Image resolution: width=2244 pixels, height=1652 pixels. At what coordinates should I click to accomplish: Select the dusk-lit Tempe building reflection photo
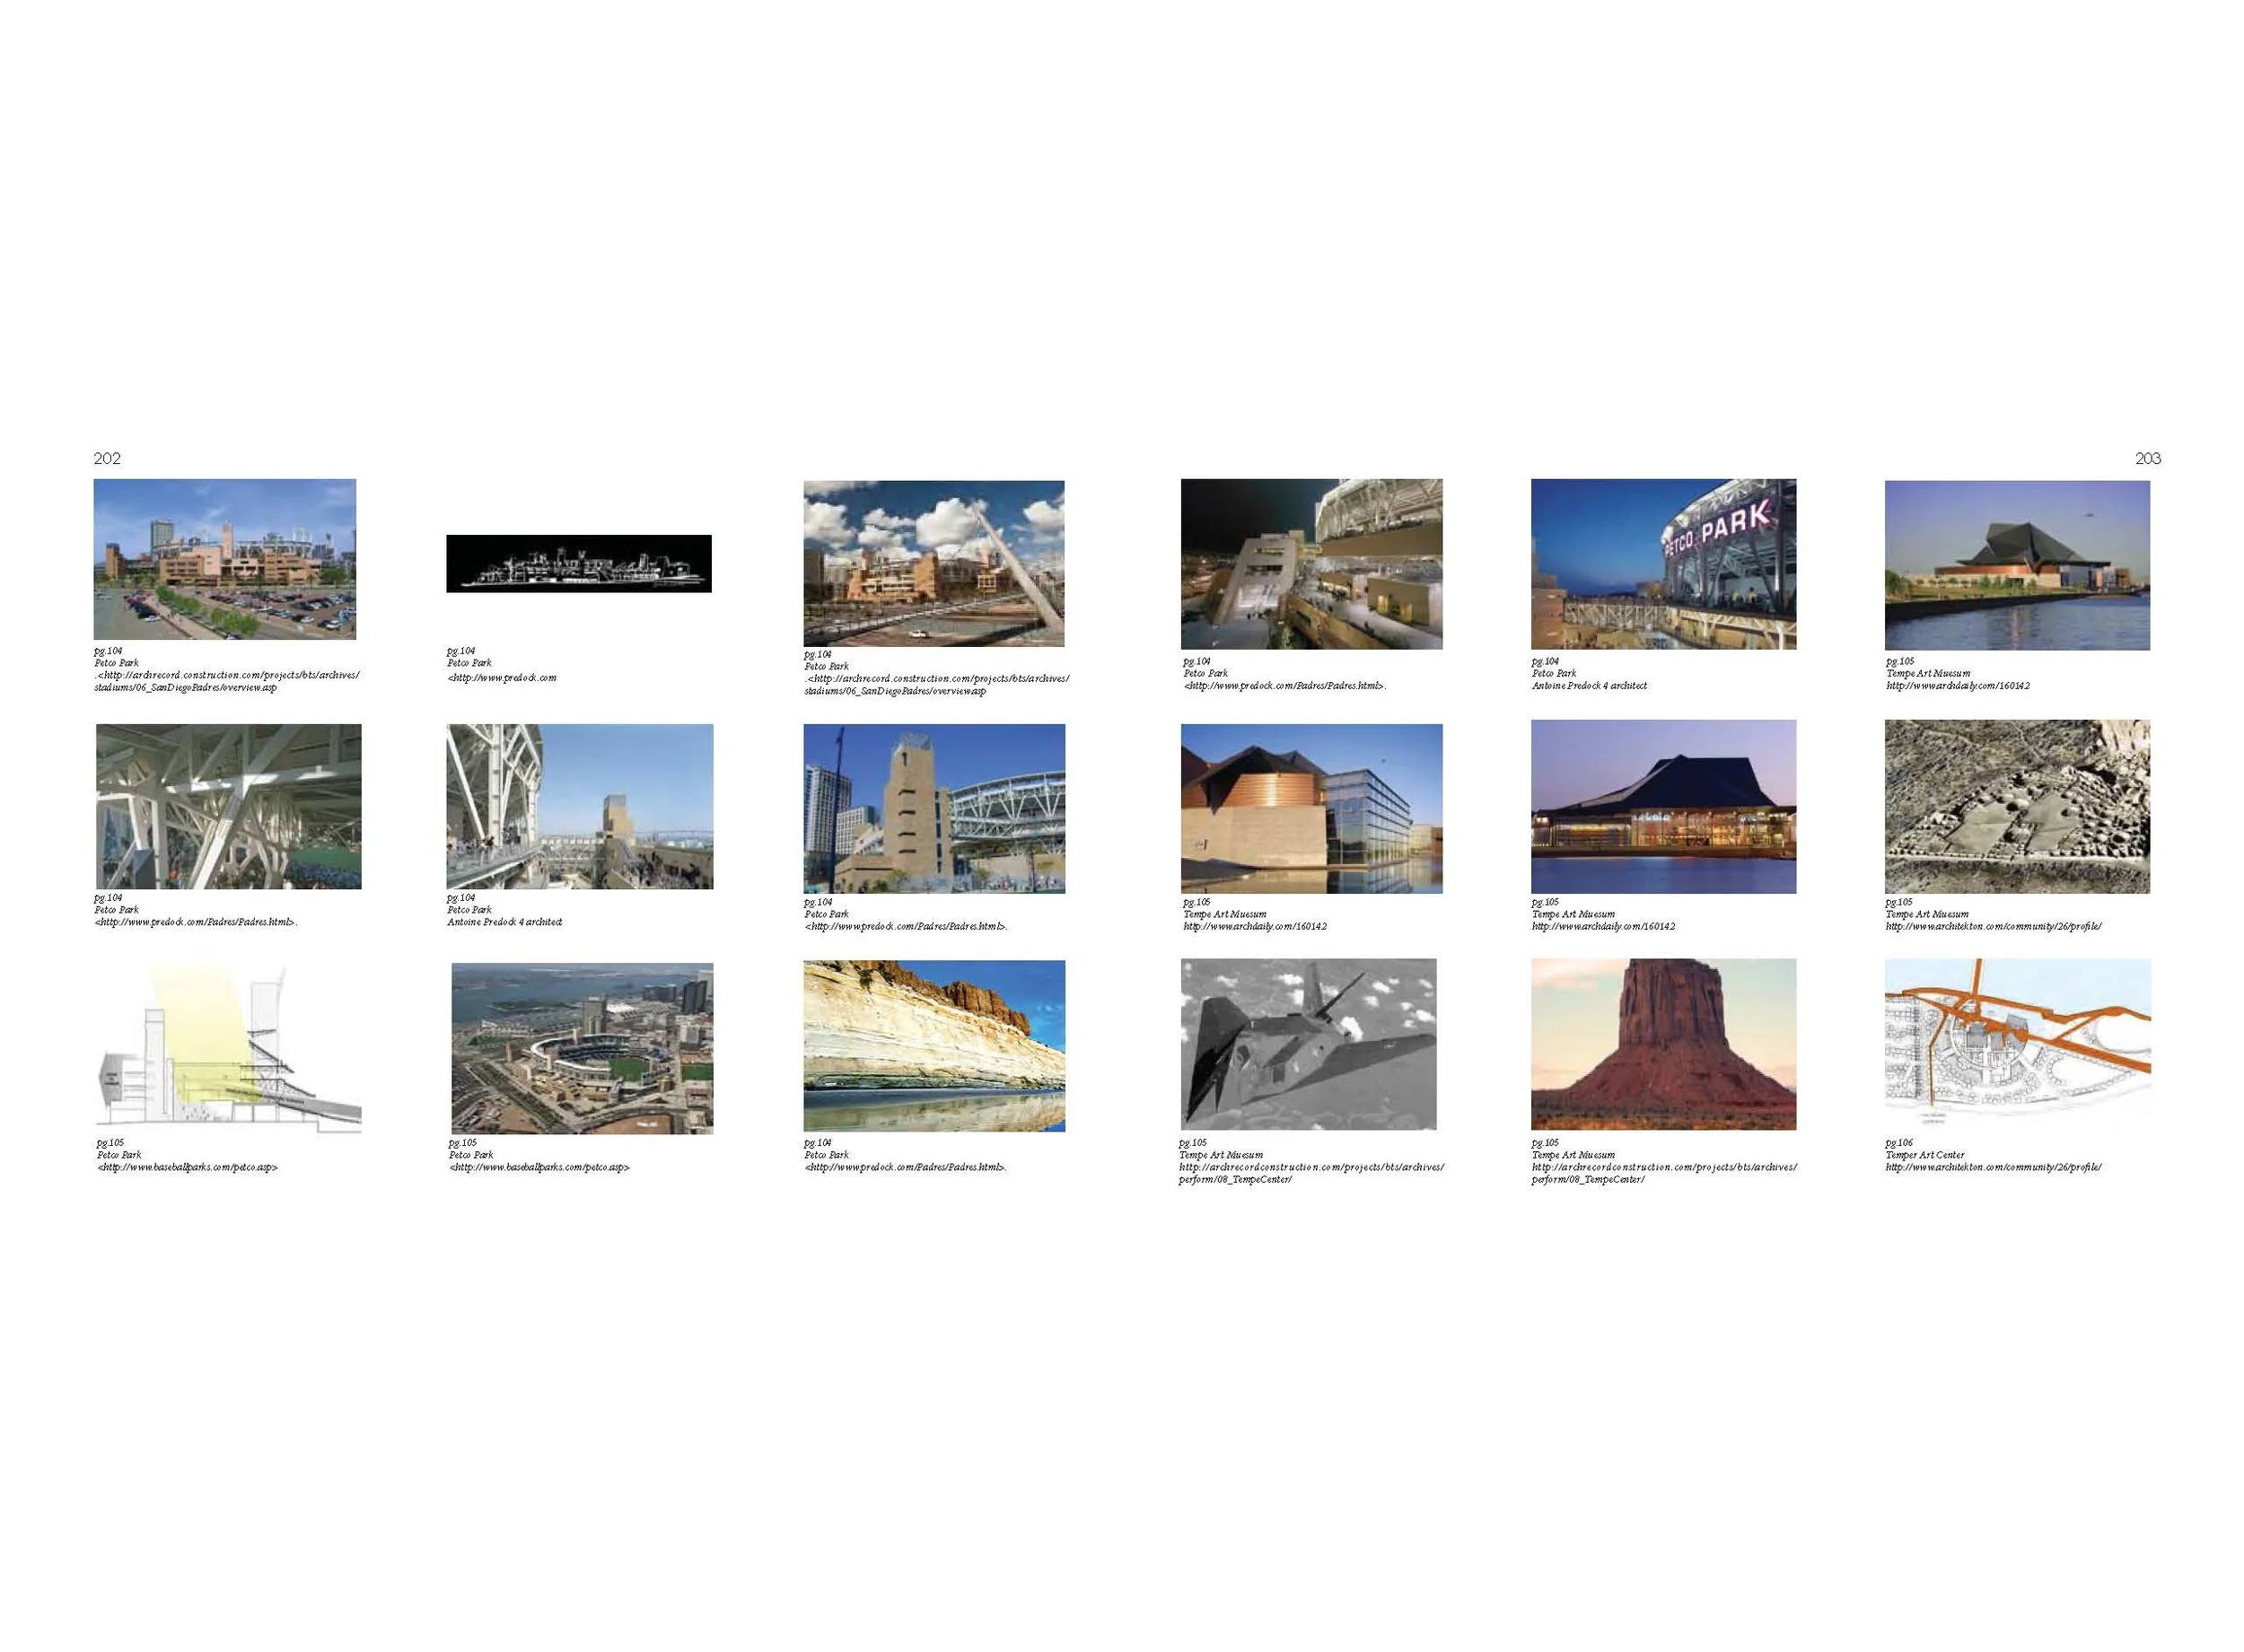(x=1663, y=806)
